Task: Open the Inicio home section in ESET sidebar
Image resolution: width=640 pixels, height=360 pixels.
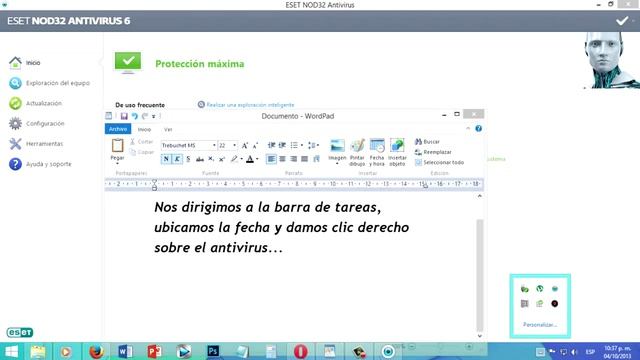Action: 25,63
